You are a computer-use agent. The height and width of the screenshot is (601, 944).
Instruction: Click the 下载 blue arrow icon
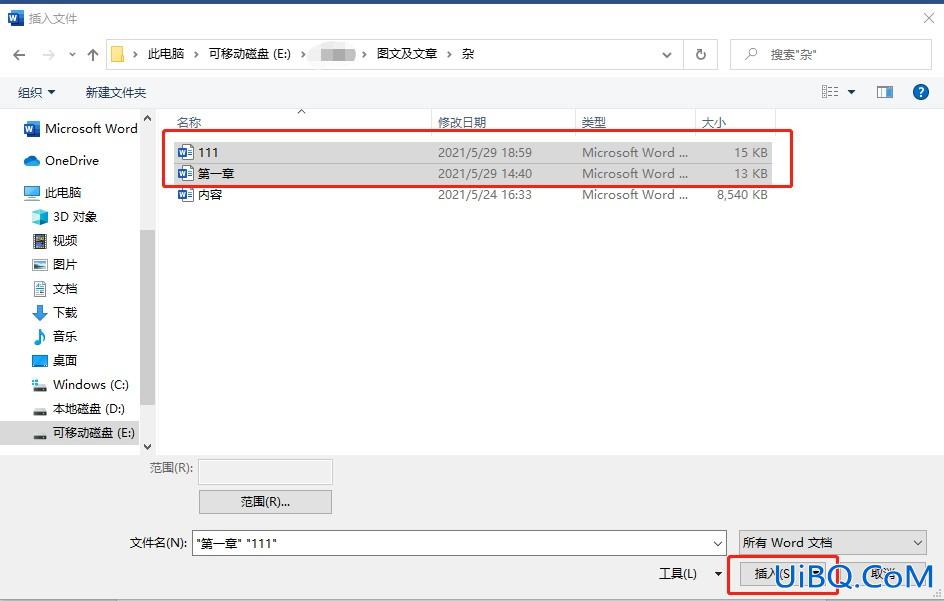coord(40,313)
